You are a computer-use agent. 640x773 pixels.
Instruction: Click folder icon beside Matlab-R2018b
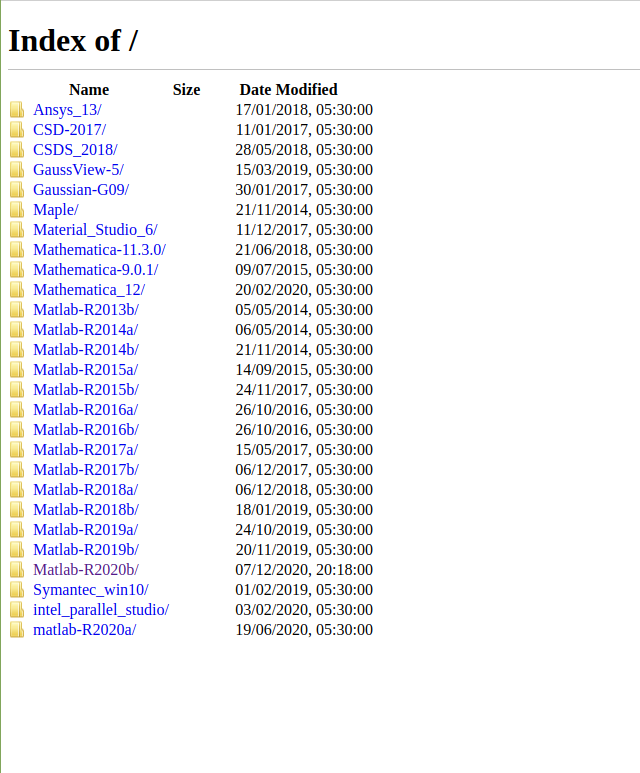point(17,510)
